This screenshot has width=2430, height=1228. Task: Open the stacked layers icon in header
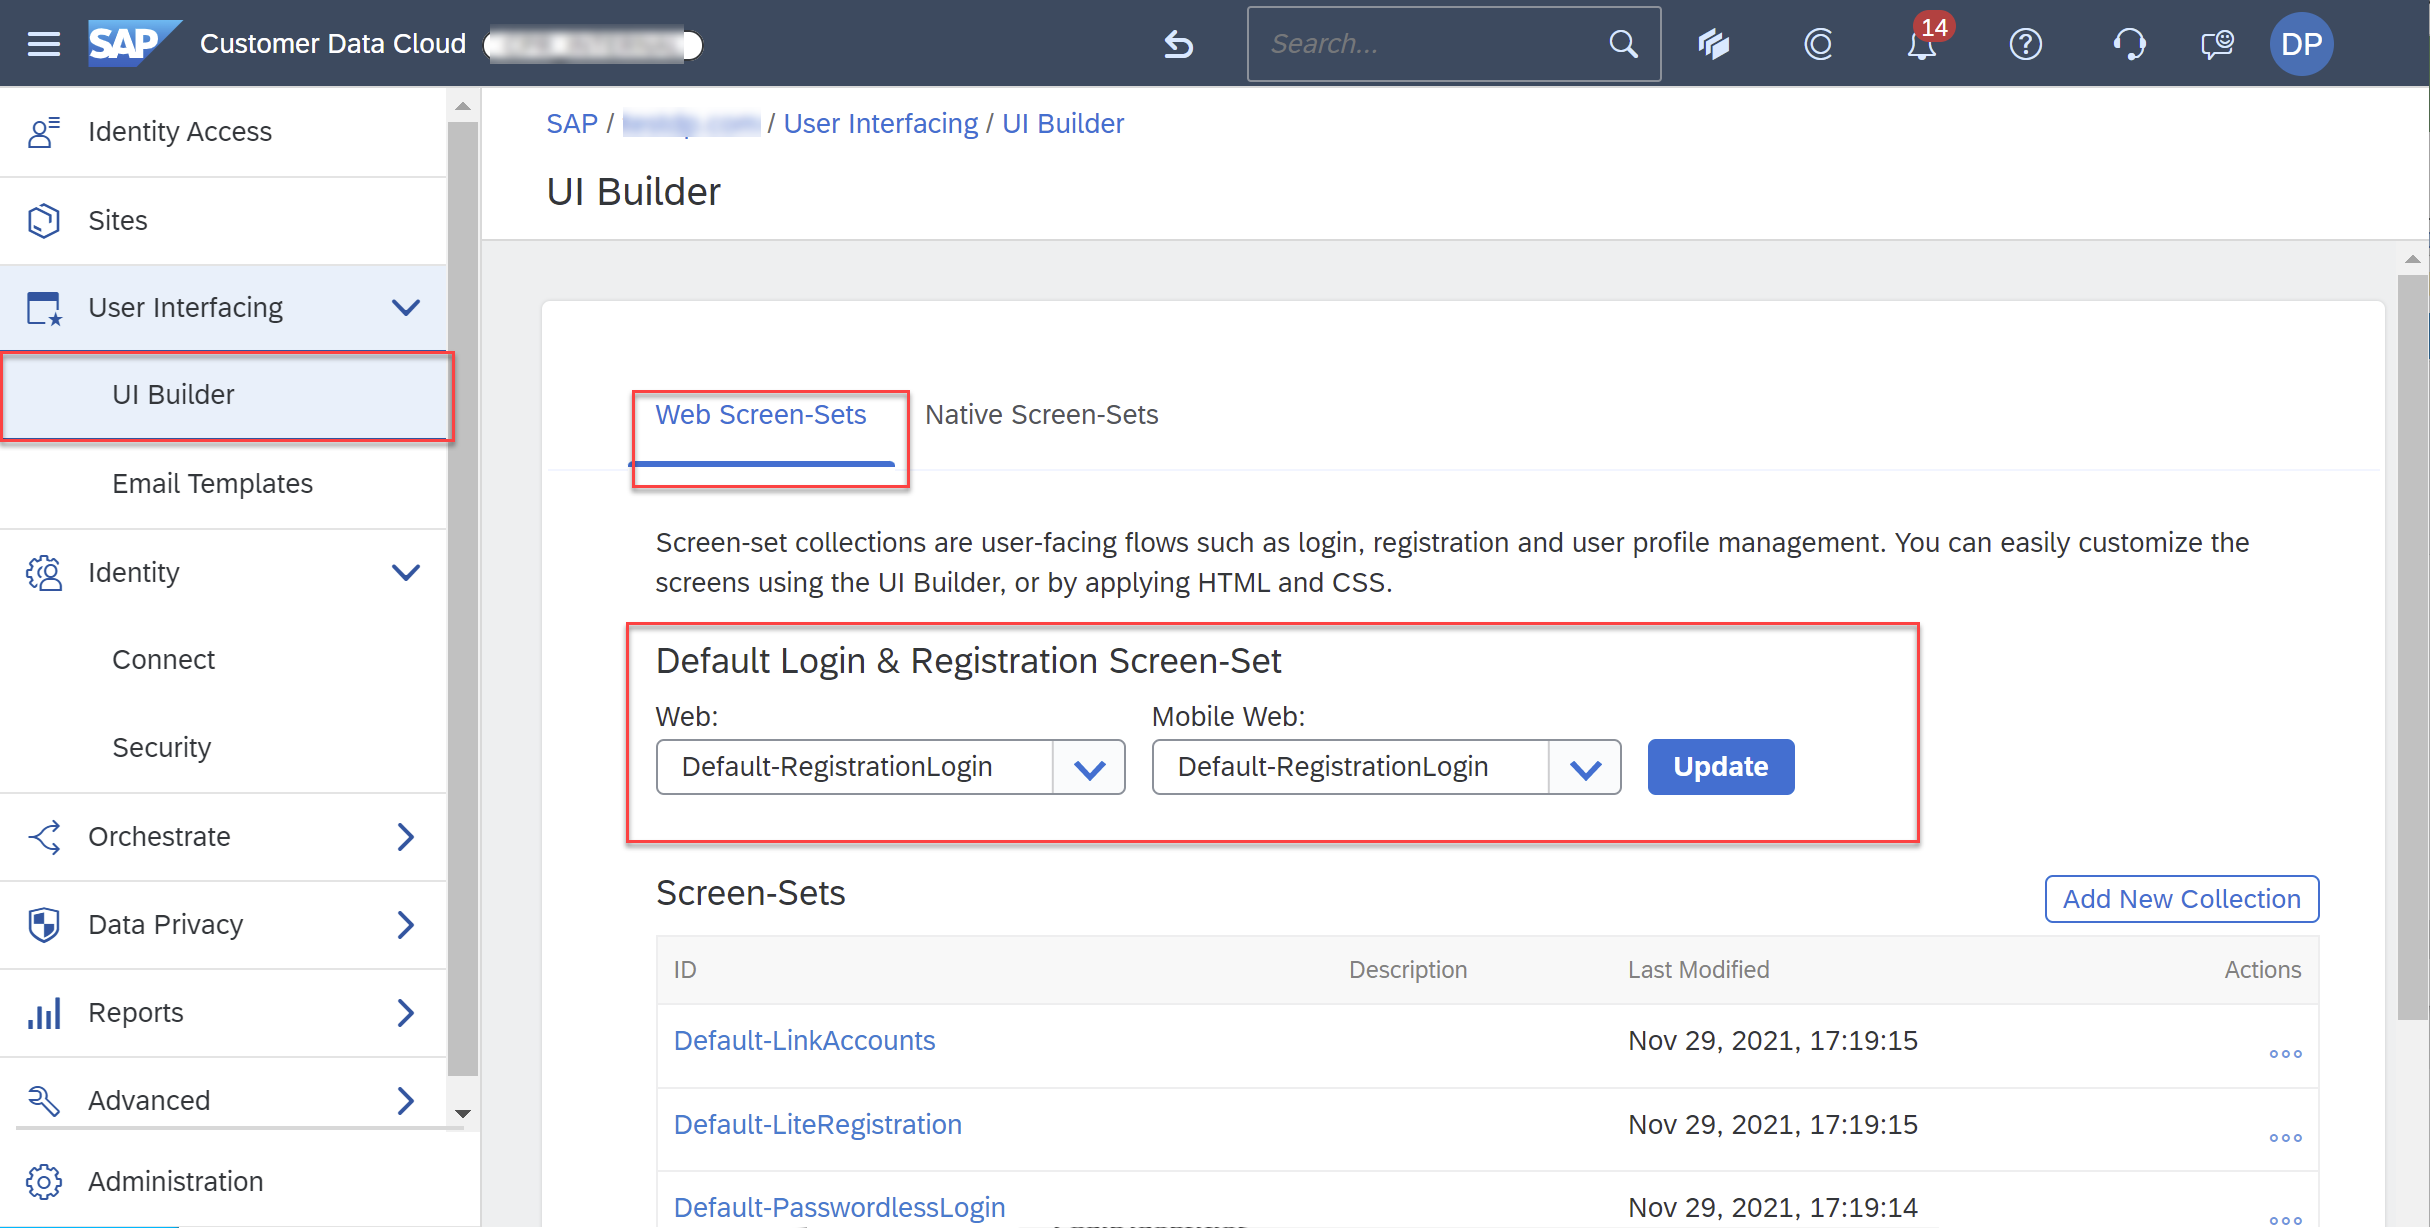pos(1714,44)
